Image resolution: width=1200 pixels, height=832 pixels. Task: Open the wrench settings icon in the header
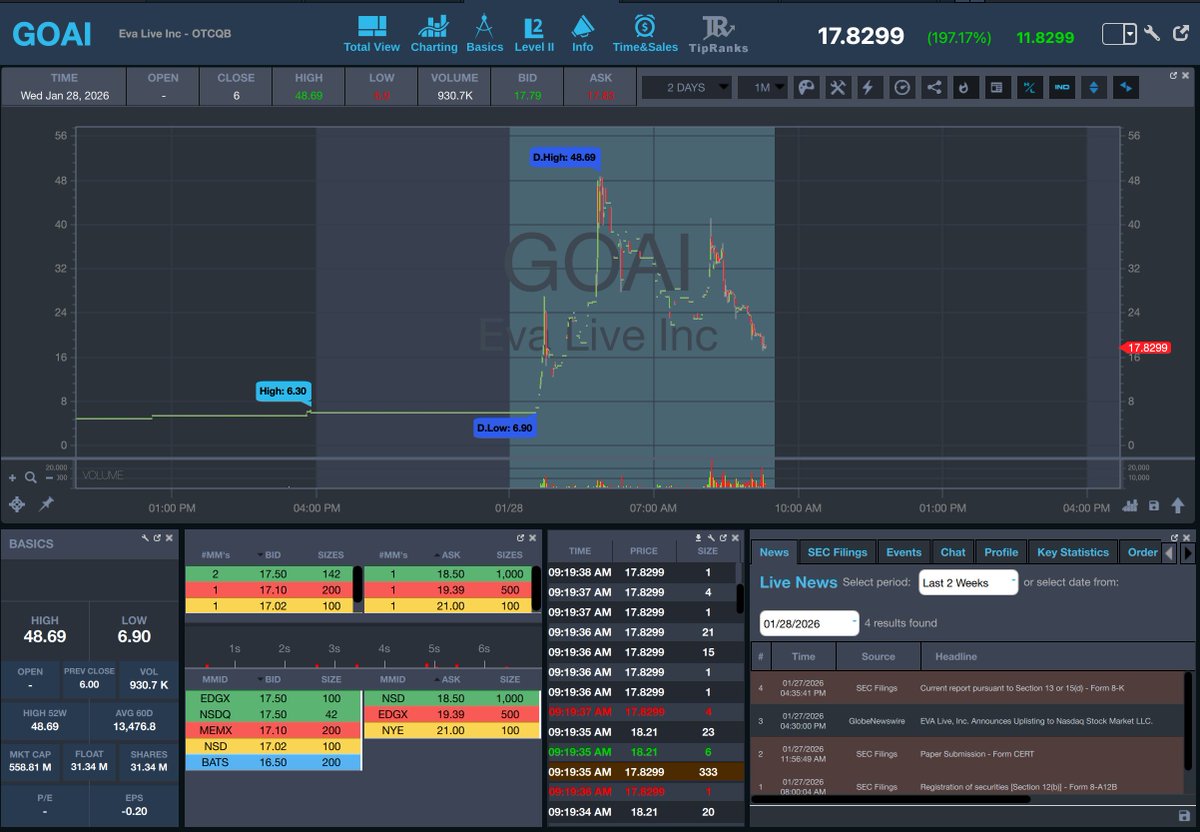click(x=1152, y=33)
